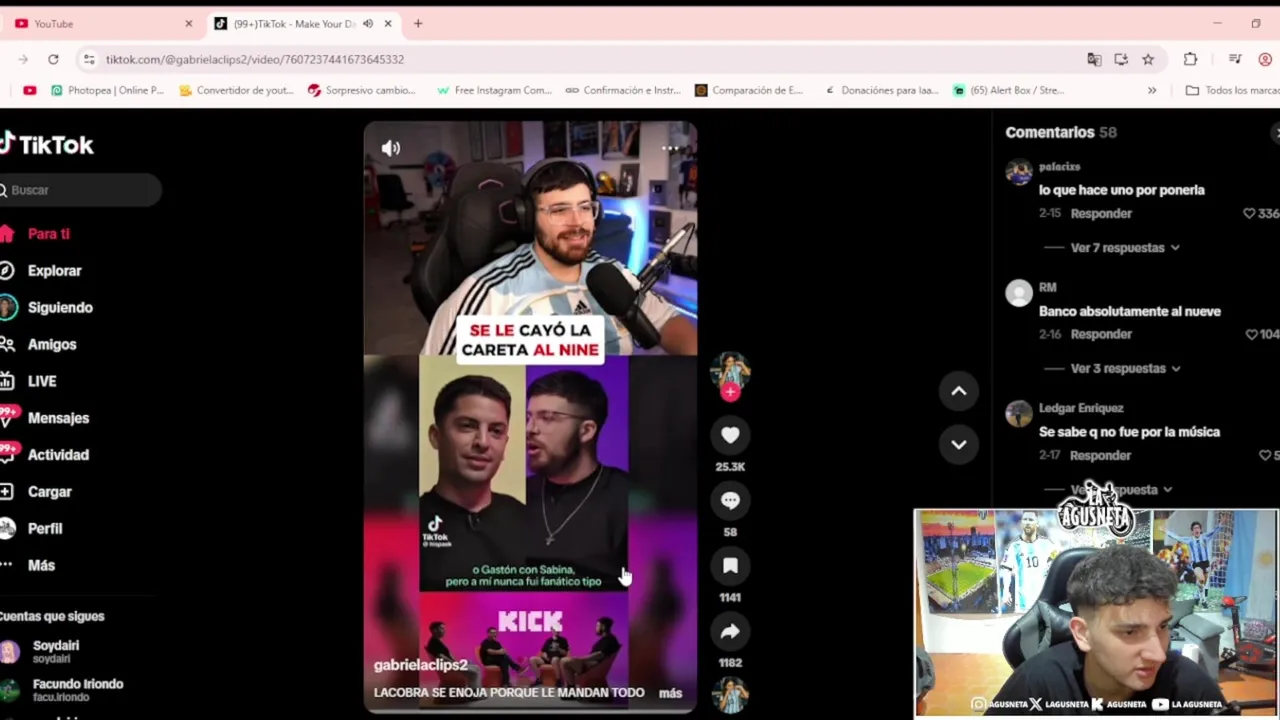Image resolution: width=1280 pixels, height=720 pixels.
Task: Open Photopea bookmark
Action: [107, 90]
